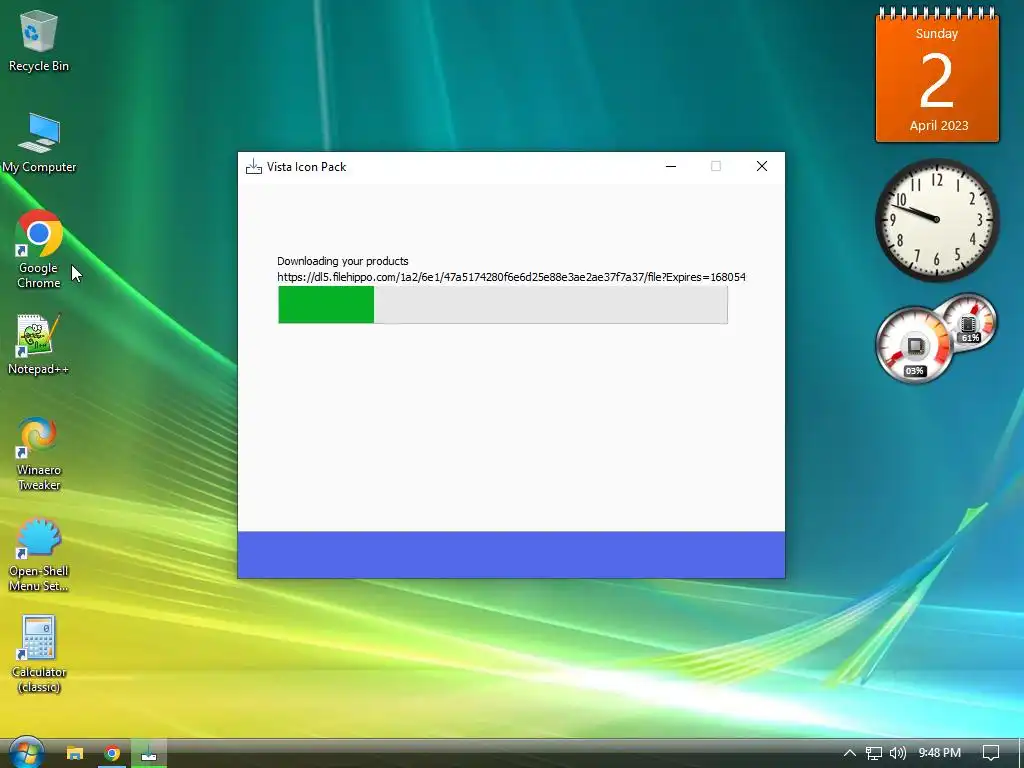The width and height of the screenshot is (1024, 768).
Task: Click the installer icon in the title bar
Action: [x=253, y=167]
